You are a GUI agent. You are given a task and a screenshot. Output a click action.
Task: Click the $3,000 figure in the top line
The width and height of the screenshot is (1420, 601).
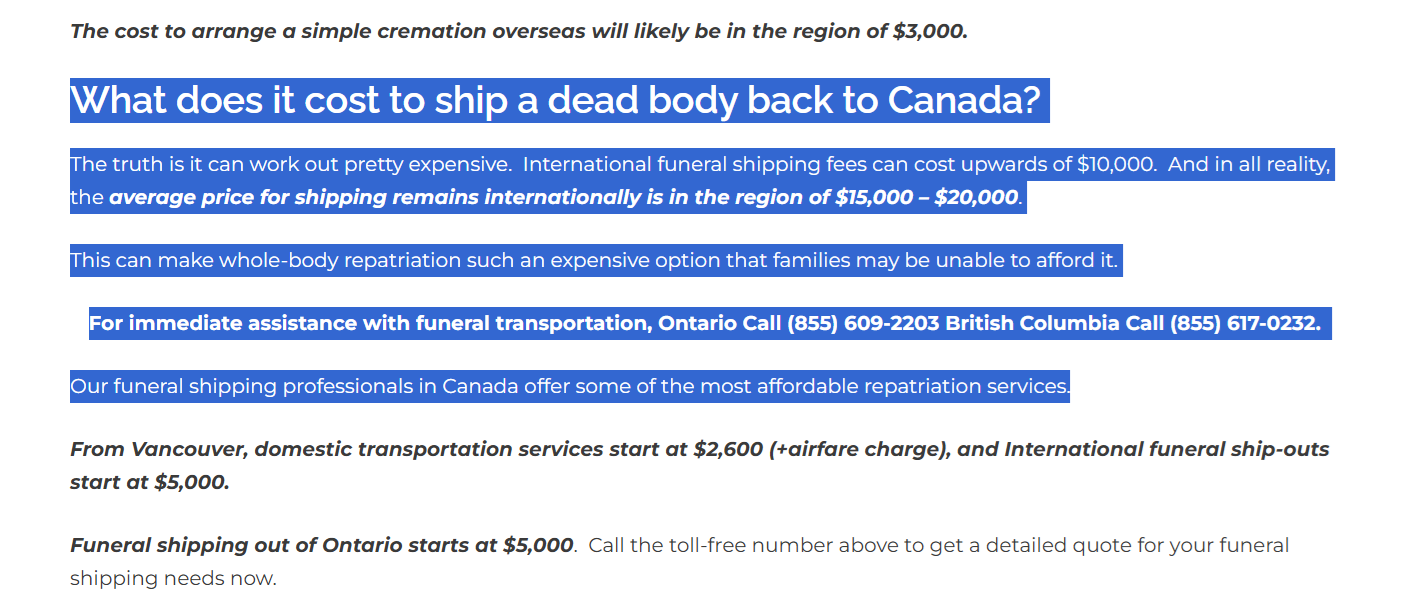[x=929, y=31]
